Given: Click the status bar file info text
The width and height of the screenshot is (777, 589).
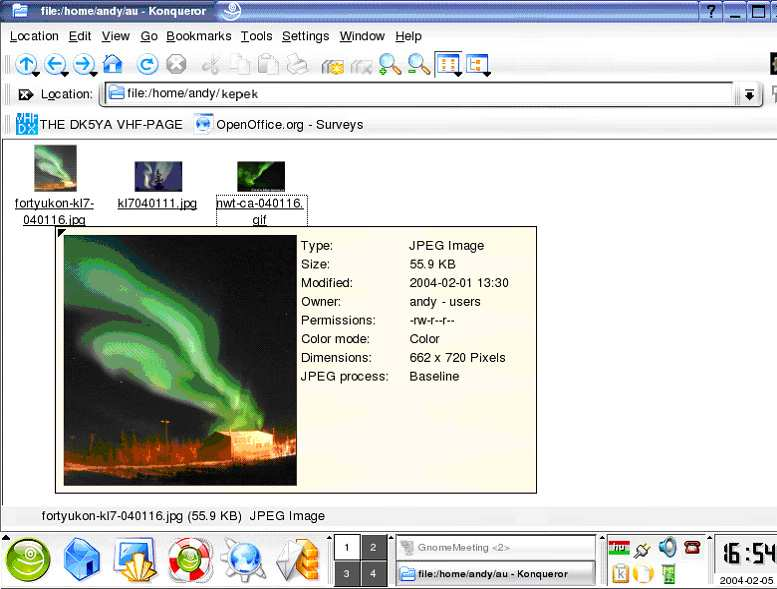Looking at the screenshot, I should [x=183, y=516].
